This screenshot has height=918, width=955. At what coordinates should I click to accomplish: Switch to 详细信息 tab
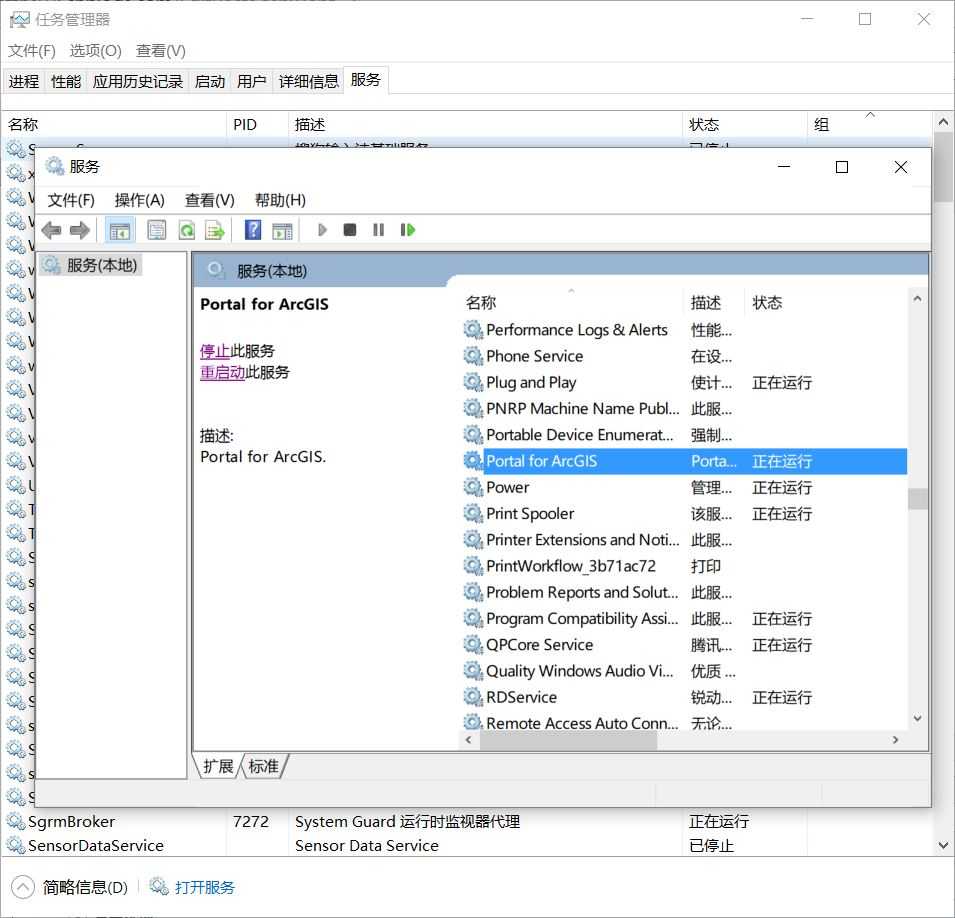pyautogui.click(x=308, y=81)
